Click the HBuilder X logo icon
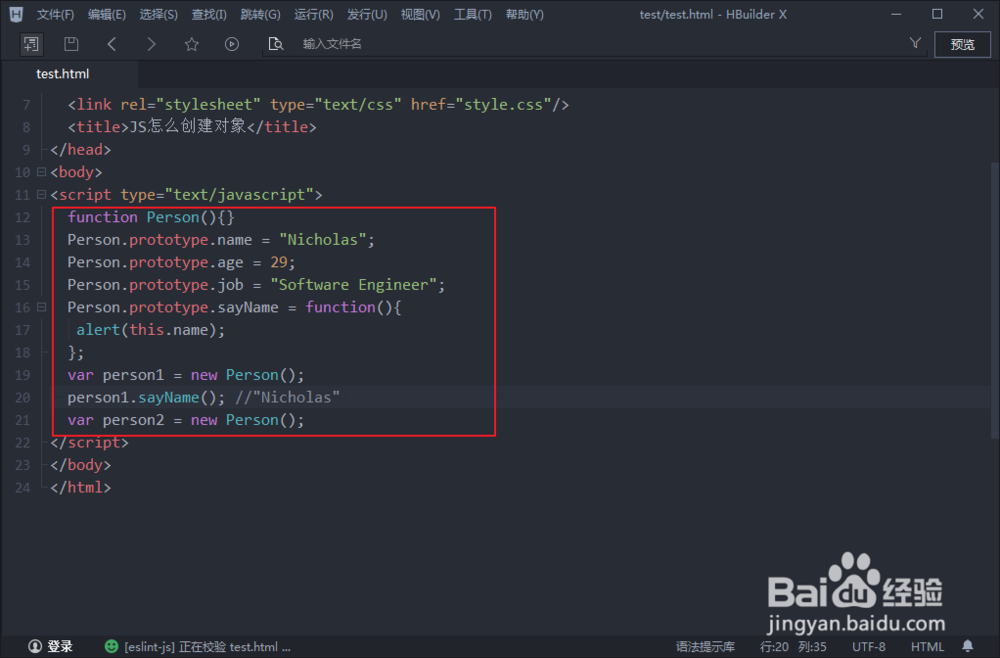 point(16,14)
